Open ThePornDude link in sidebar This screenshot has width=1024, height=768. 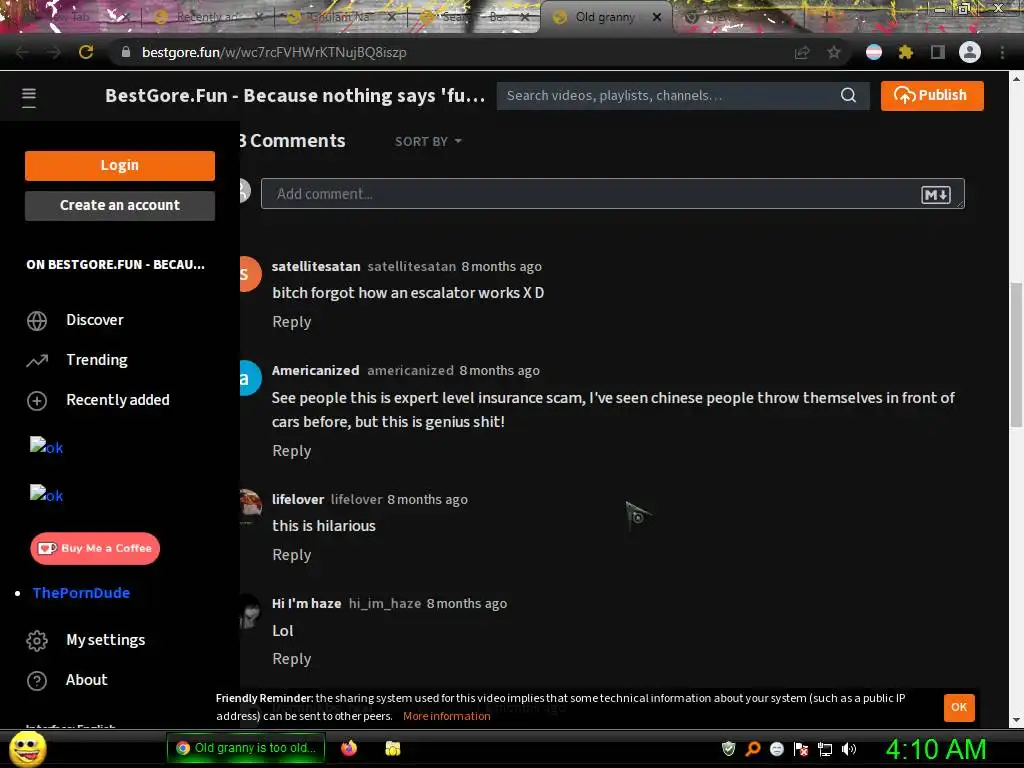point(81,593)
